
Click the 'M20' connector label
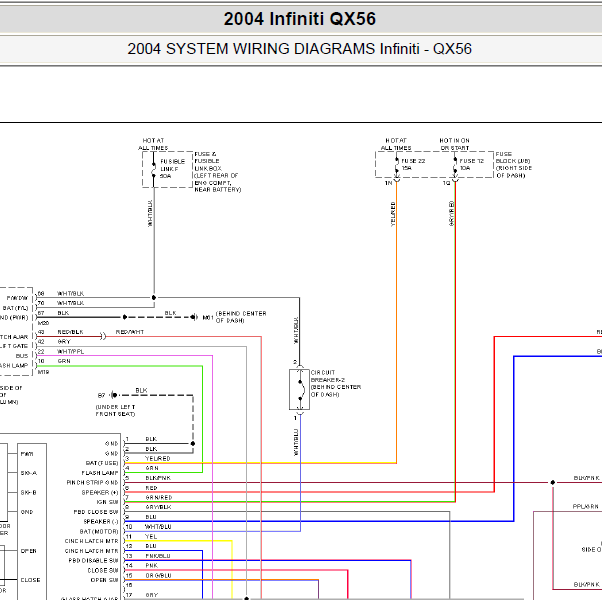pyautogui.click(x=43, y=323)
